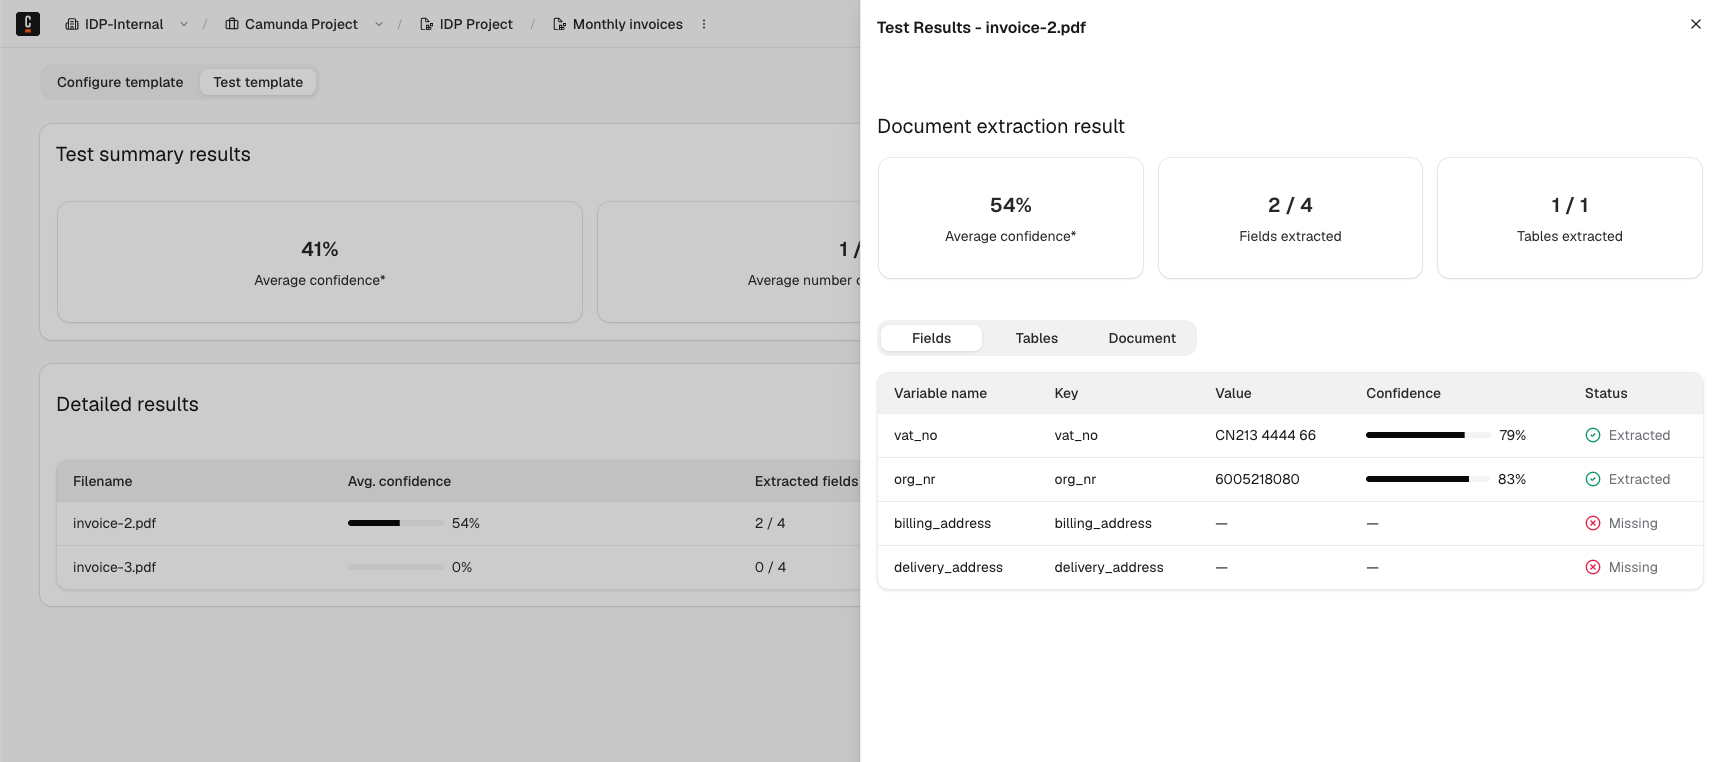Click the Status column header
Image resolution: width=1720 pixels, height=762 pixels.
1606,393
